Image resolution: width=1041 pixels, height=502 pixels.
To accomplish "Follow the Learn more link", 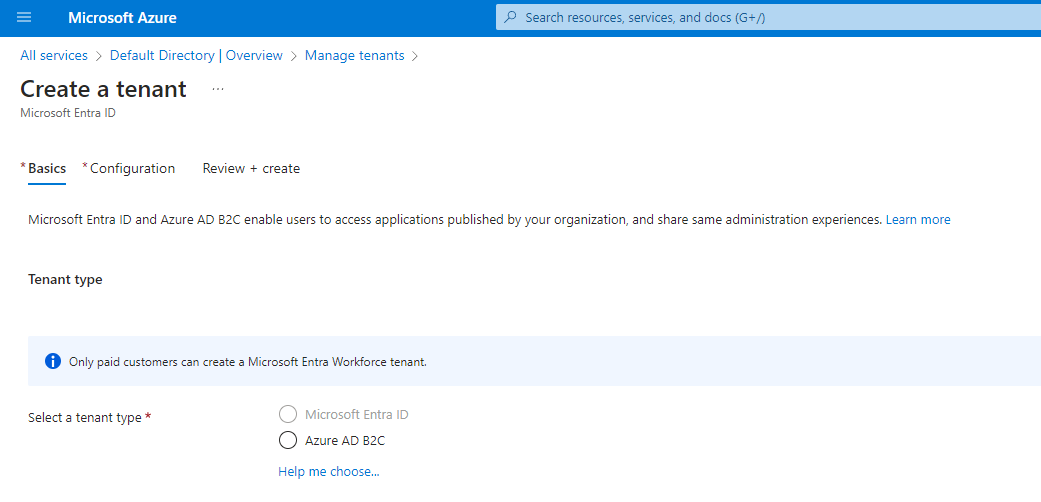I will [x=918, y=219].
